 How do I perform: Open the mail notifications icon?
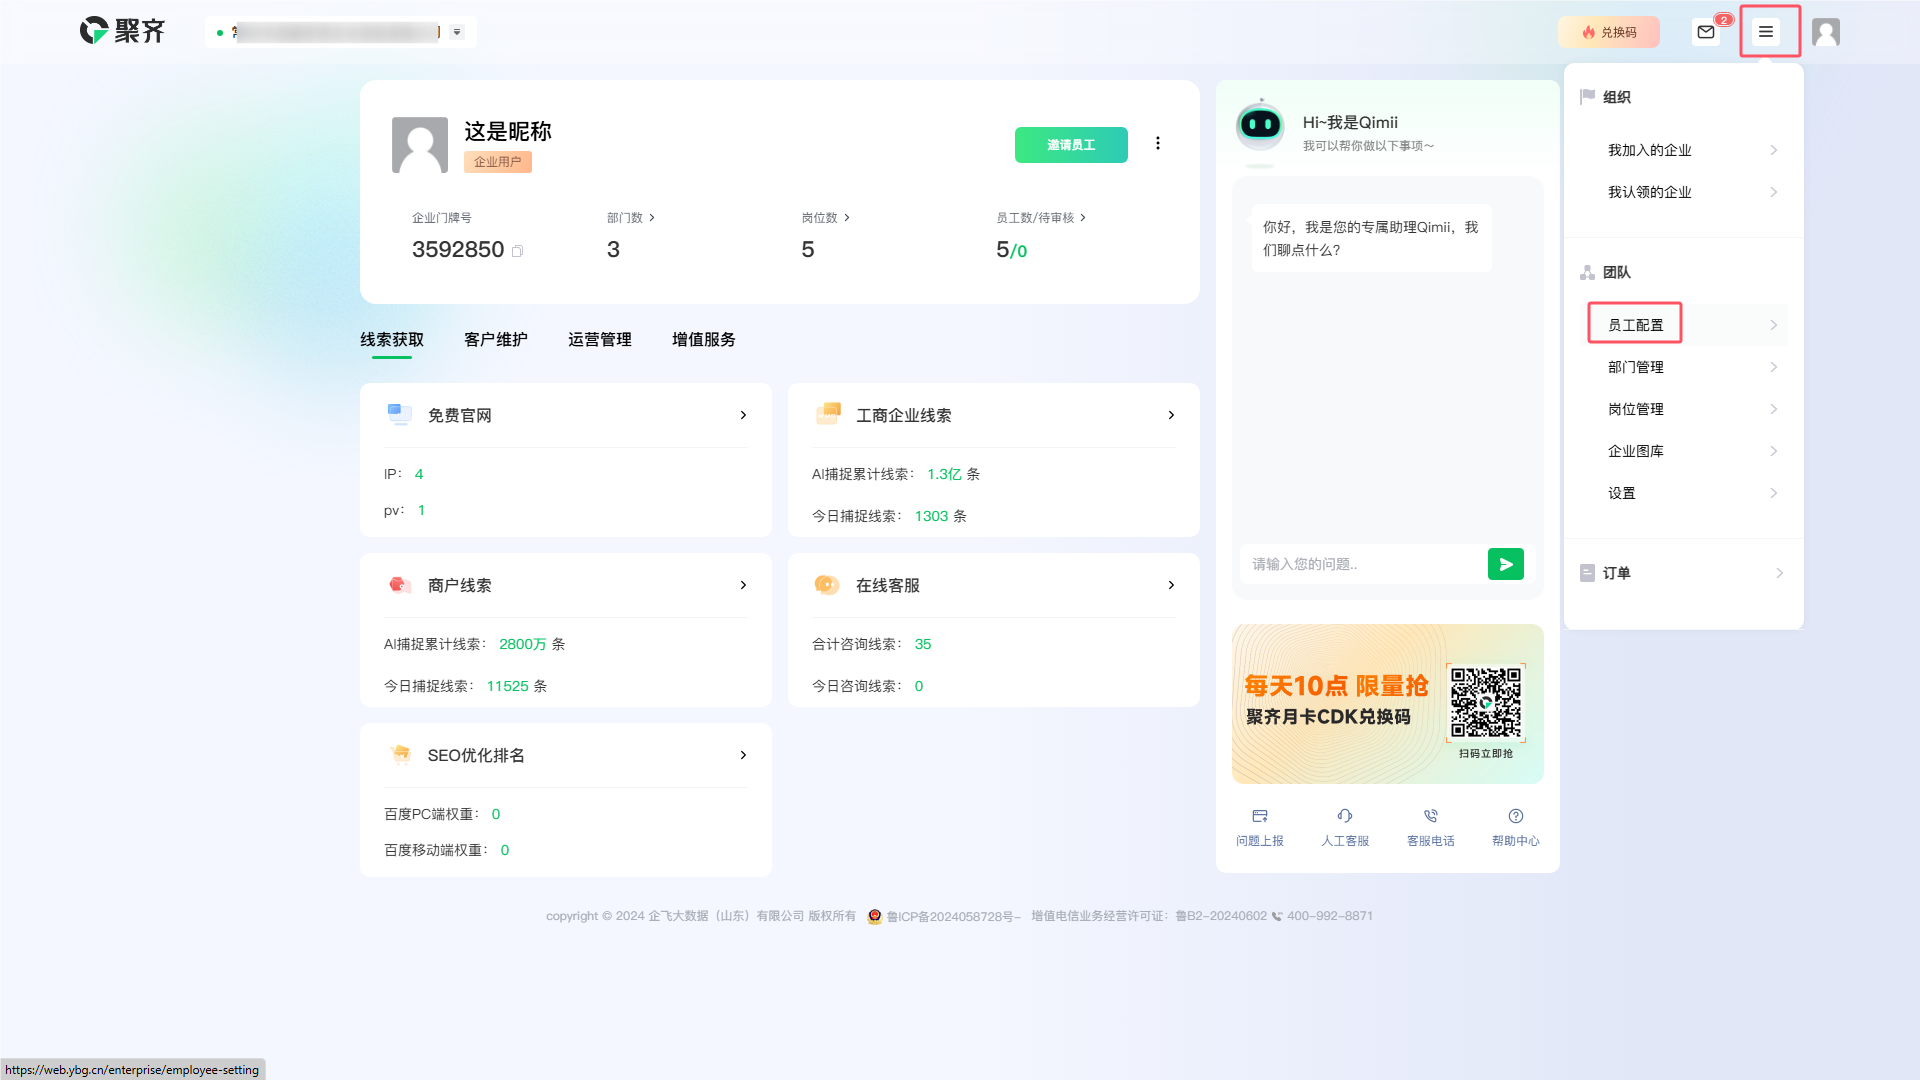(1706, 32)
